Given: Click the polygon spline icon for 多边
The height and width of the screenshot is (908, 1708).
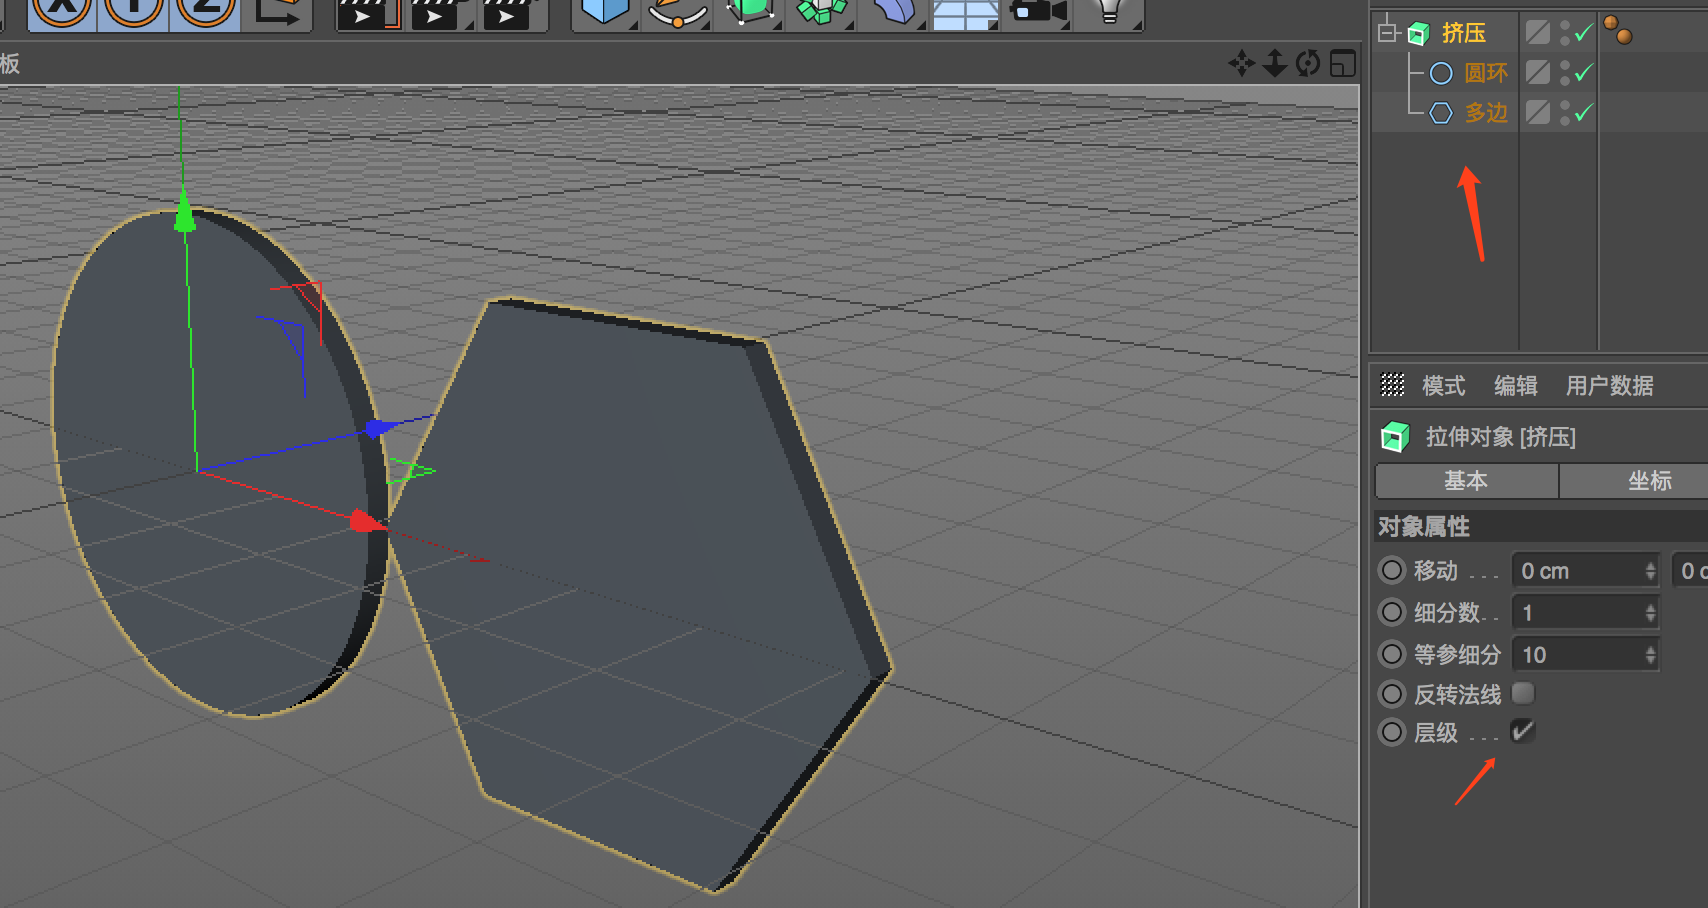Looking at the screenshot, I should coord(1441,113).
